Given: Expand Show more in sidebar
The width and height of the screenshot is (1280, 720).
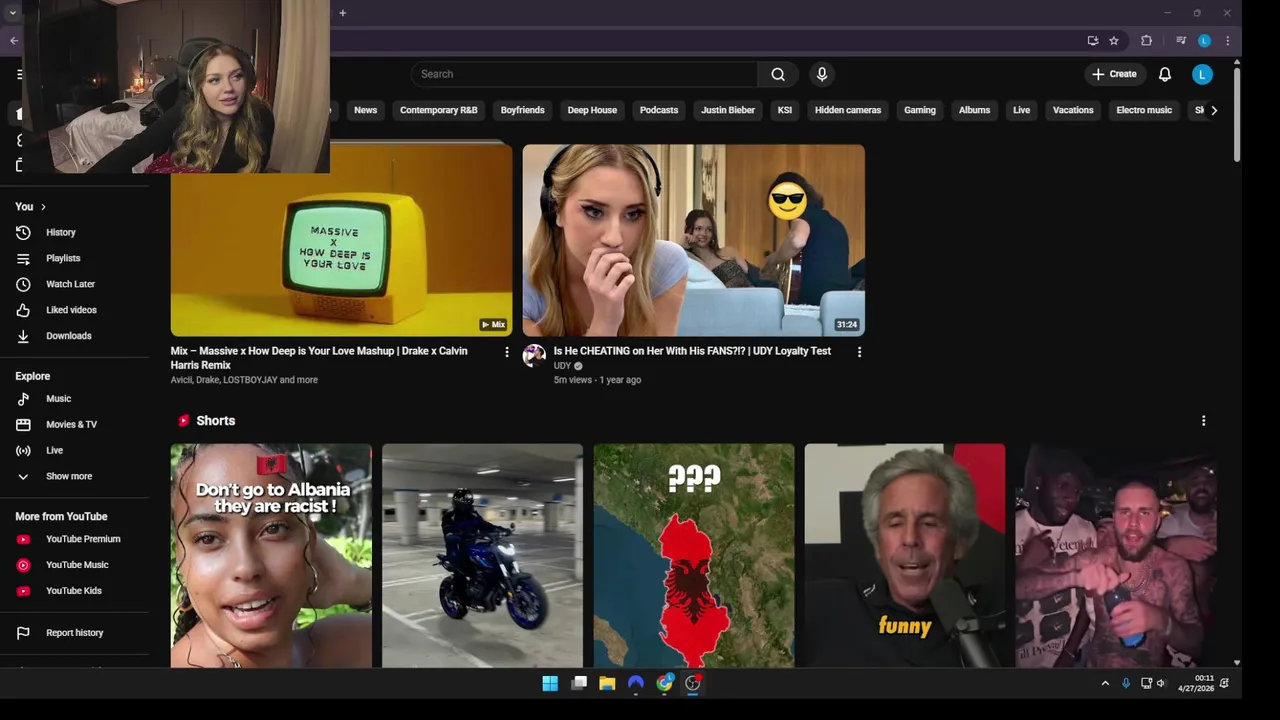Looking at the screenshot, I should pos(68,477).
